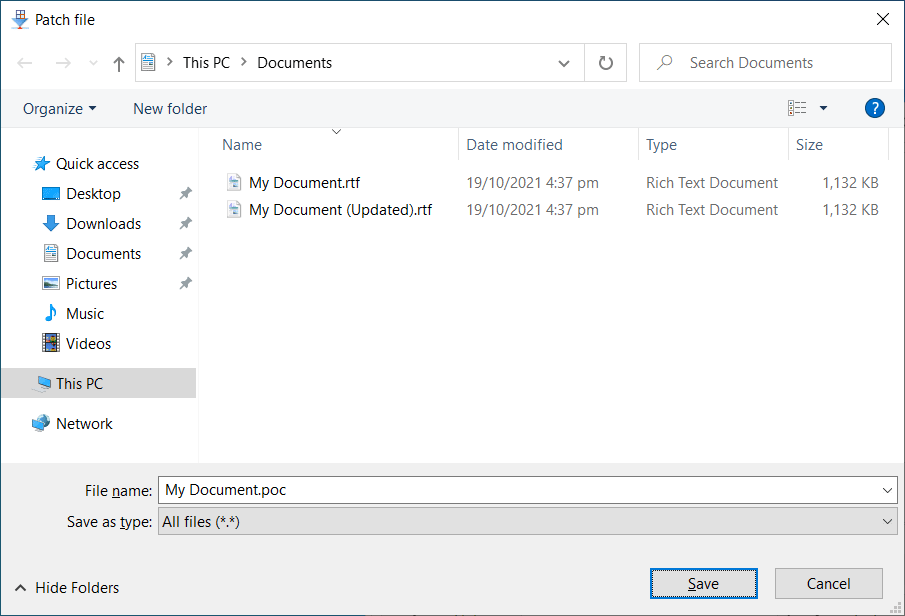Click the Quick access star icon
Screen dimensions: 905x616
(41, 164)
